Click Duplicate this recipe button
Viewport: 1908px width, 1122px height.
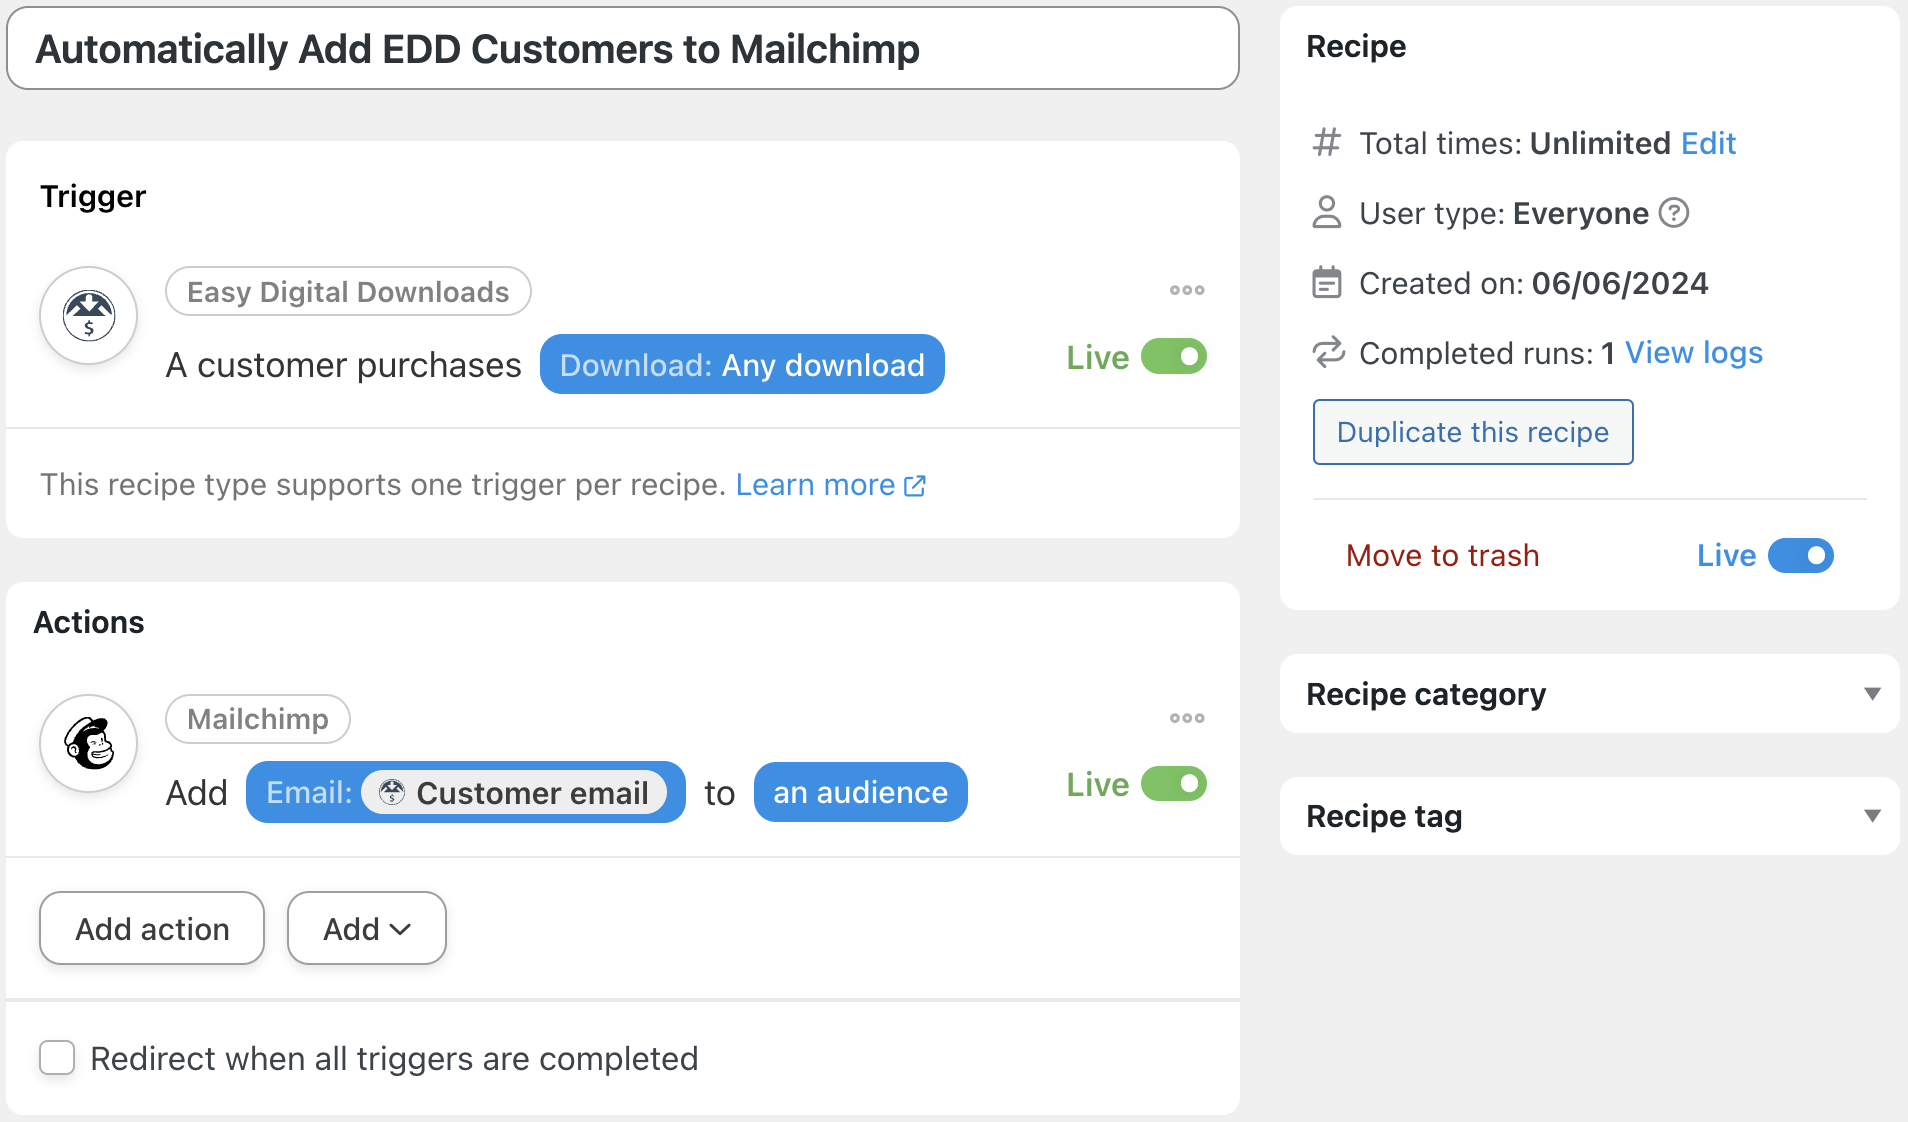(1472, 432)
